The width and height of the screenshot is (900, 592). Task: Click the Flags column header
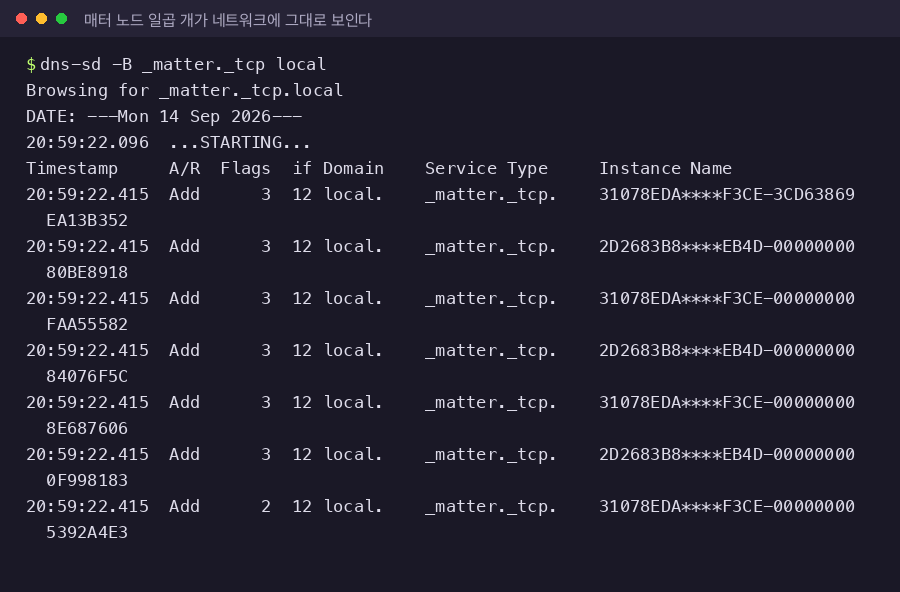(x=245, y=168)
